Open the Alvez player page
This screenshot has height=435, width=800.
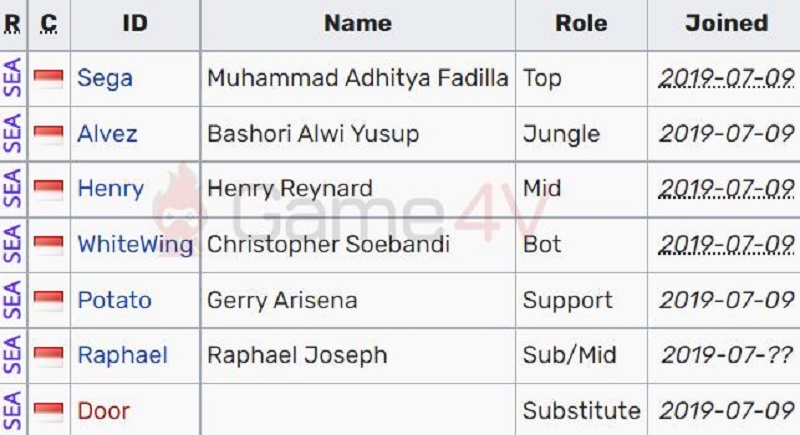point(107,134)
